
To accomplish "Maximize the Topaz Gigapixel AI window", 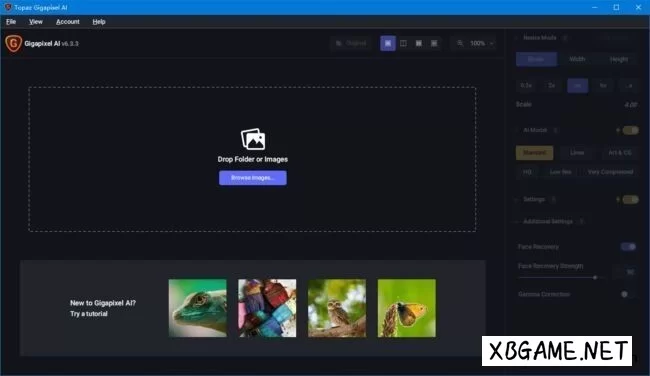I will tap(616, 7).
